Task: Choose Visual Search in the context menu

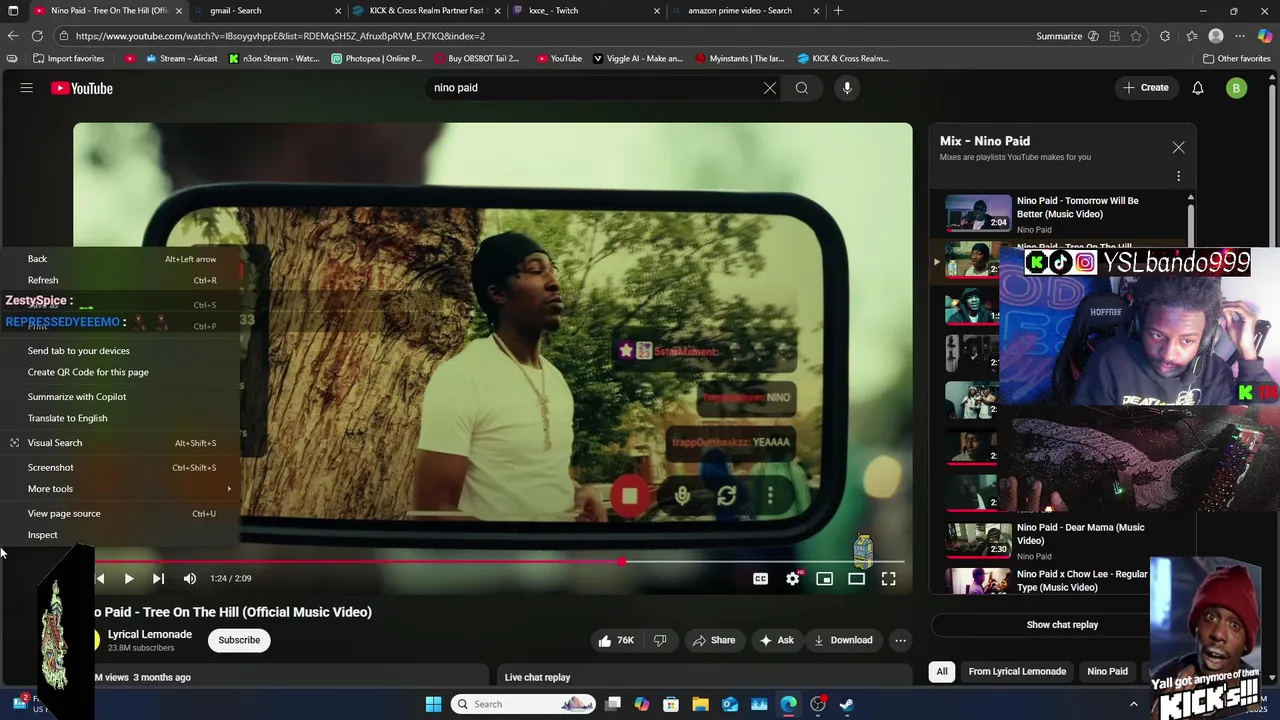Action: [120, 443]
